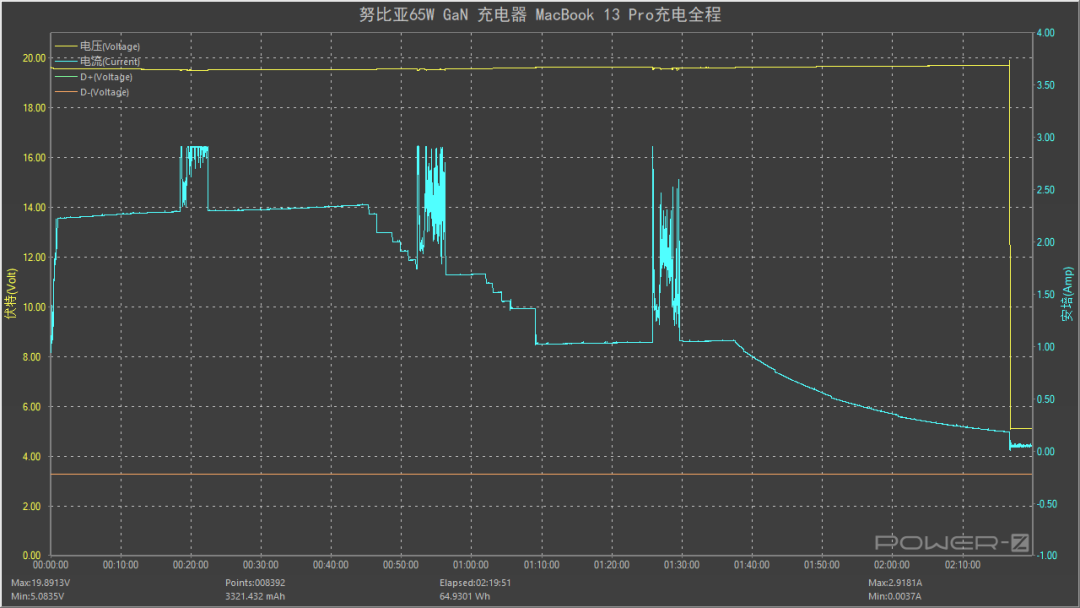Click the yellow legend line for Voltage
This screenshot has width=1080, height=608.
(65, 46)
